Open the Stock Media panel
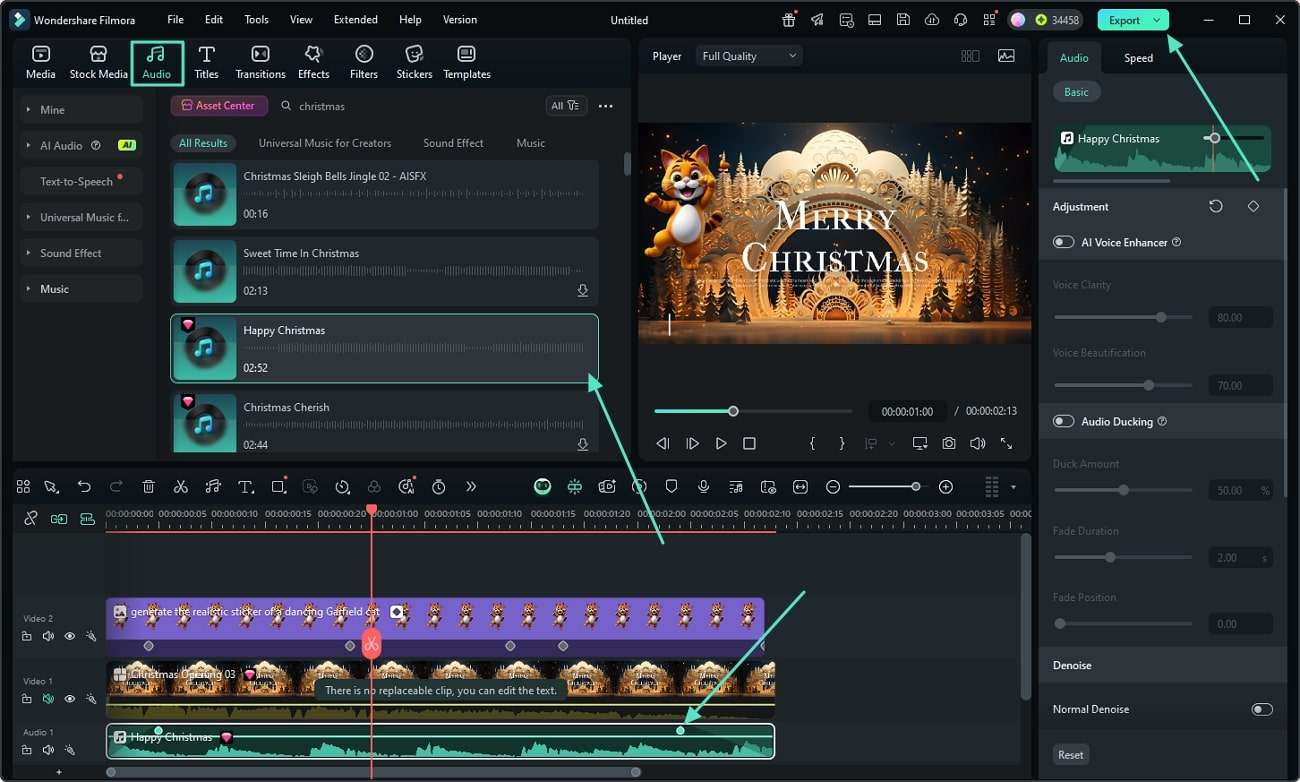Screen dimensions: 1300x782 pyautogui.click(x=98, y=62)
